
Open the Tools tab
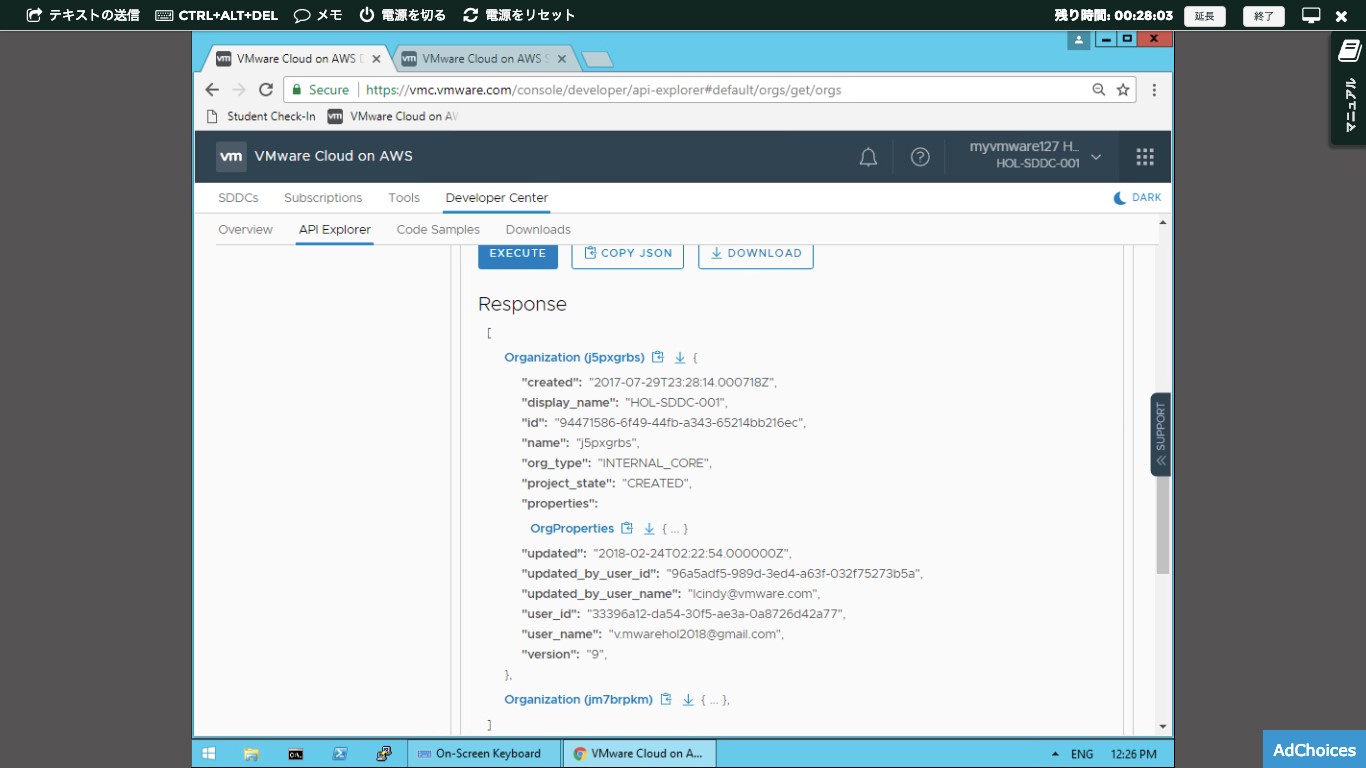(404, 198)
